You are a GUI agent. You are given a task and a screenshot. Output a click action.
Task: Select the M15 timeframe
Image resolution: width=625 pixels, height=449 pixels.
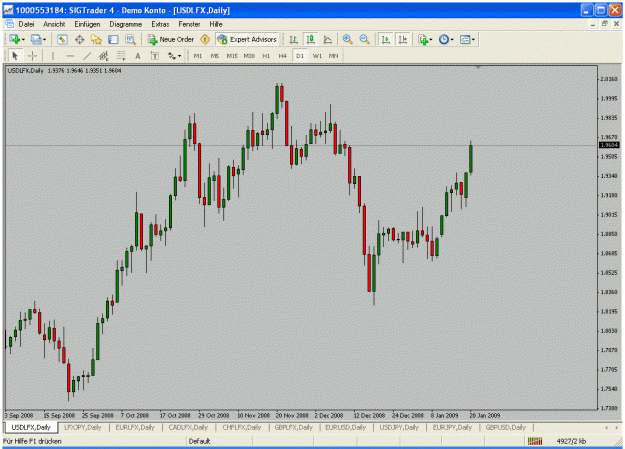[x=232, y=56]
